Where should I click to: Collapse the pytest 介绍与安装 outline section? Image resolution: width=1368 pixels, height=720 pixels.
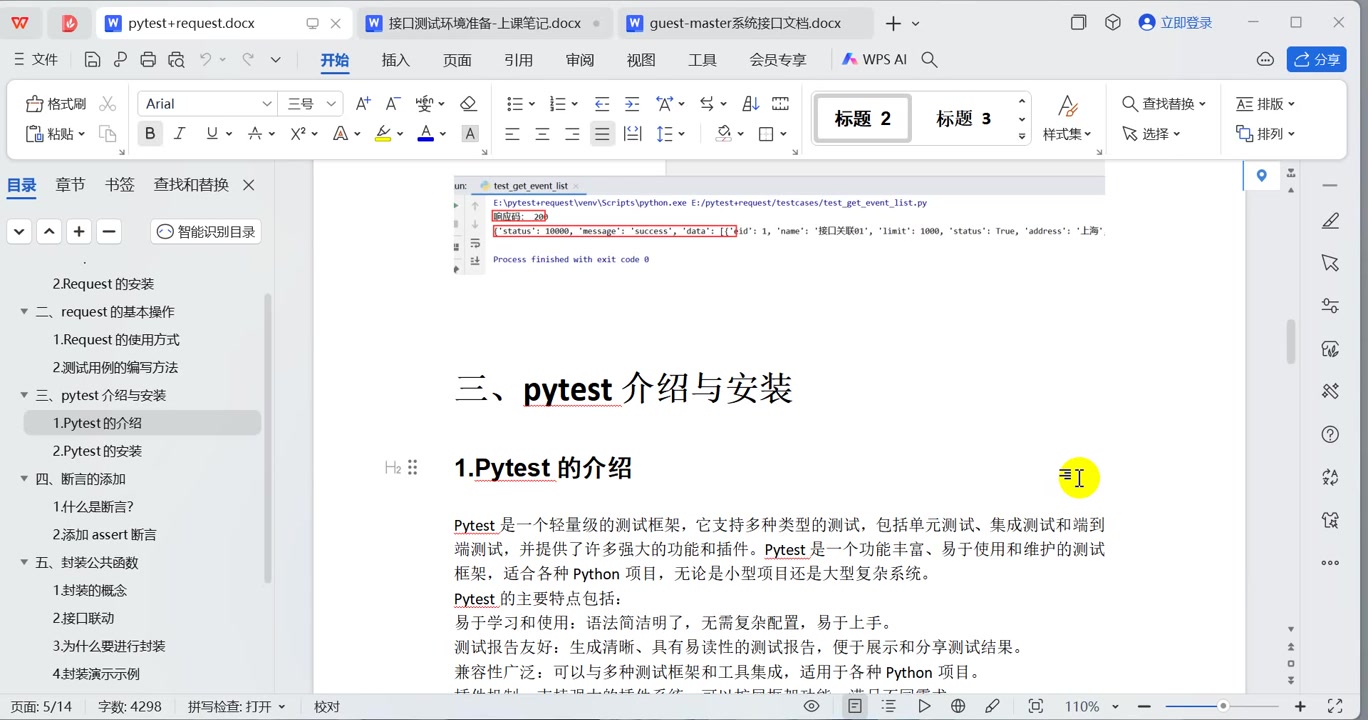pos(22,395)
